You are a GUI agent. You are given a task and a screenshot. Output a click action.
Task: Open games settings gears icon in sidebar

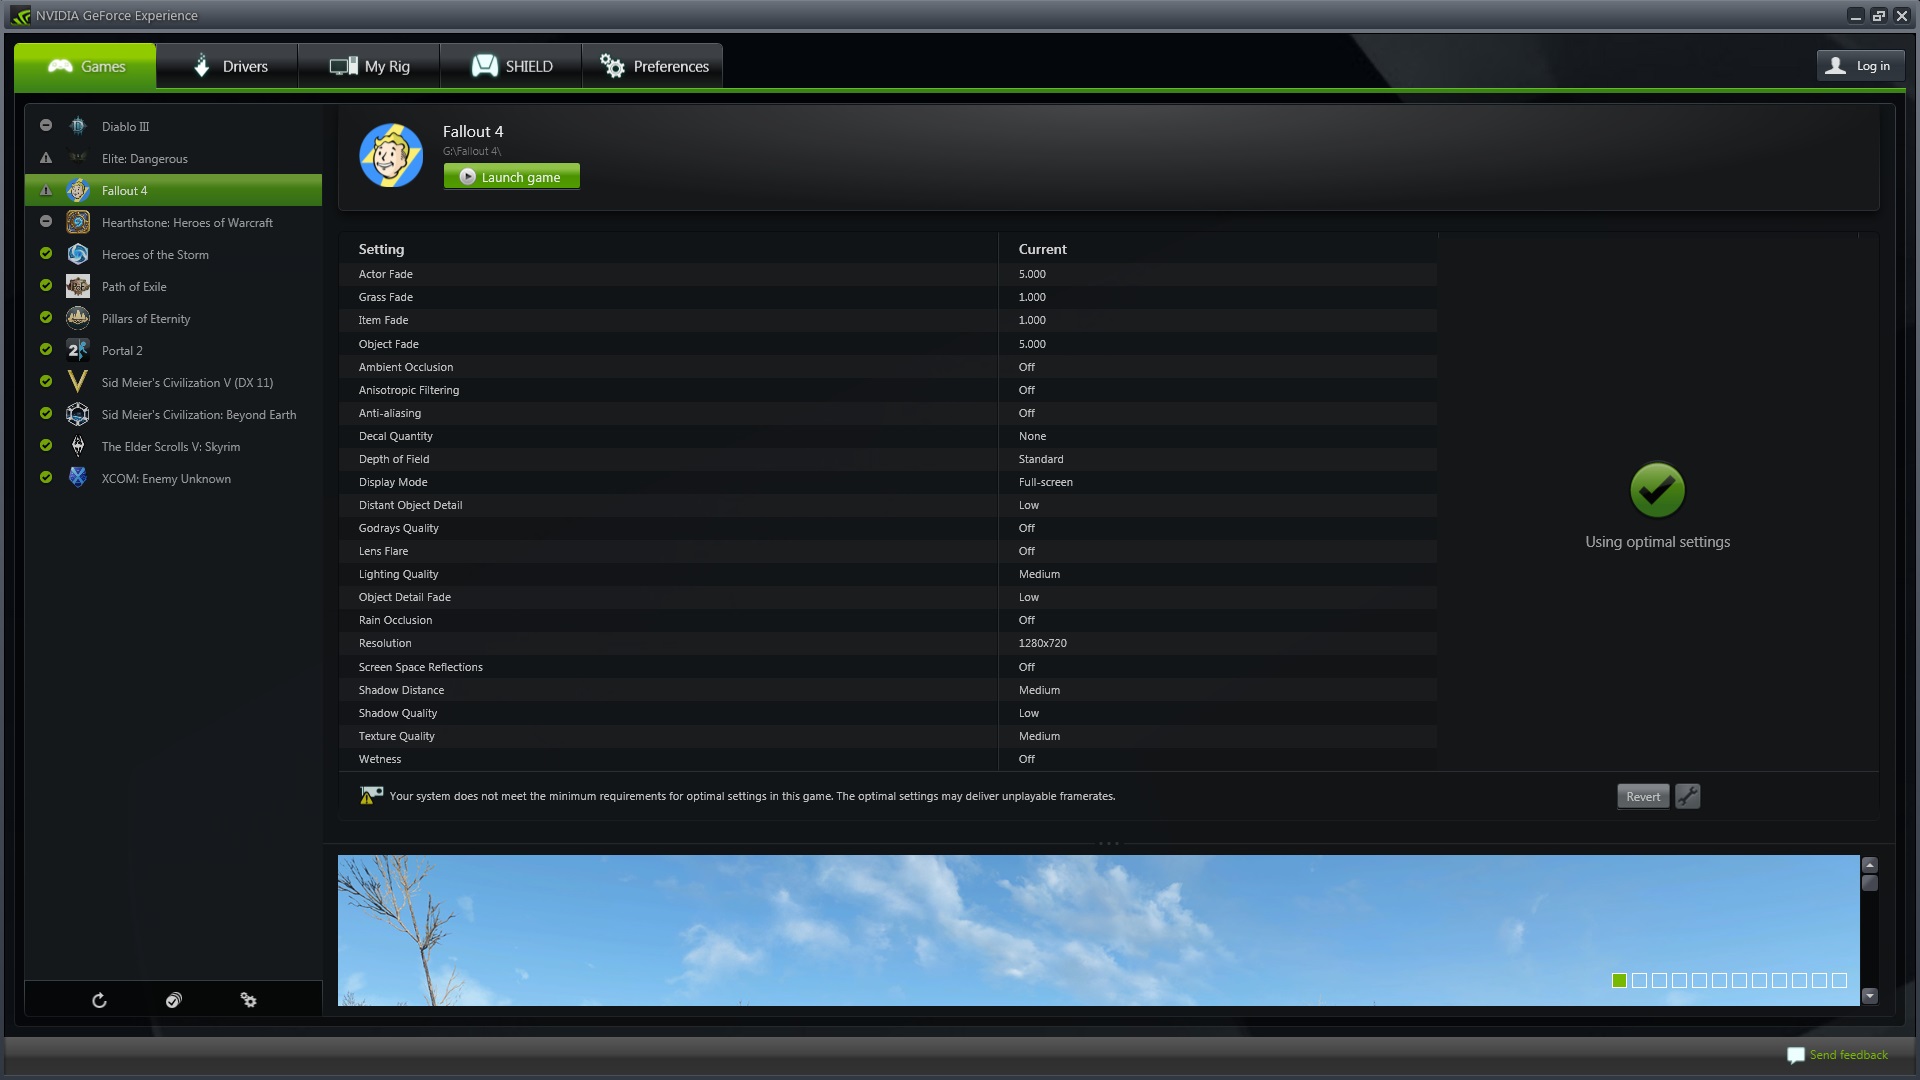click(248, 1000)
